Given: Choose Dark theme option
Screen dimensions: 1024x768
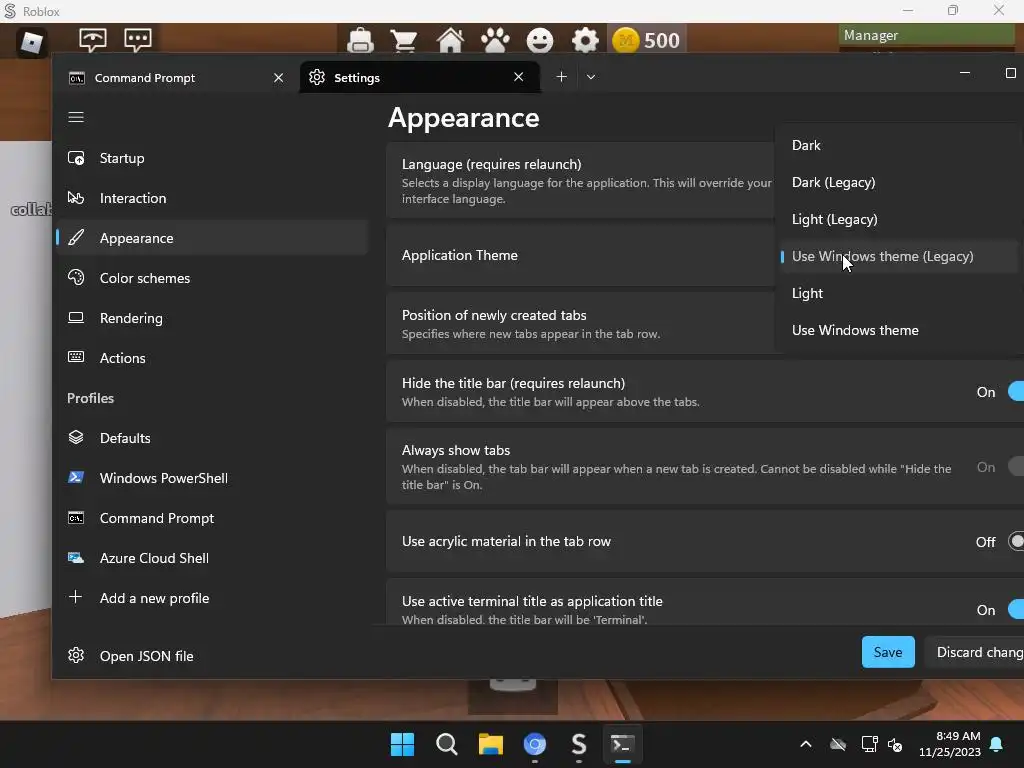Looking at the screenshot, I should click(899, 145).
